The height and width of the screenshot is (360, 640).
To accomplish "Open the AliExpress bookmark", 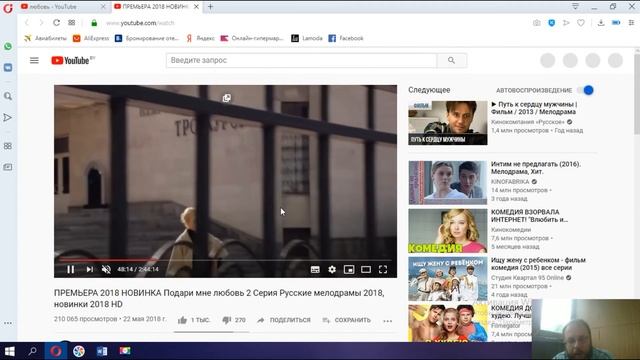I will pyautogui.click(x=91, y=38).
